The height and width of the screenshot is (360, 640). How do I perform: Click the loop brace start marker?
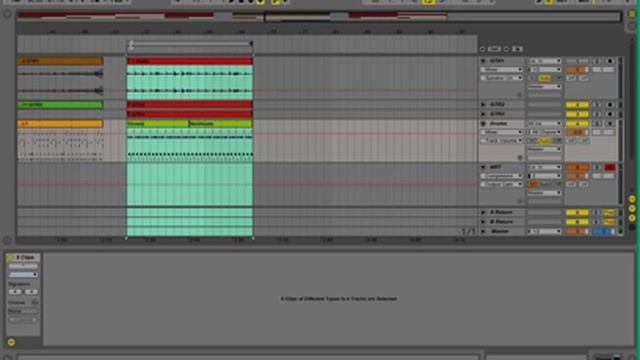point(131,43)
